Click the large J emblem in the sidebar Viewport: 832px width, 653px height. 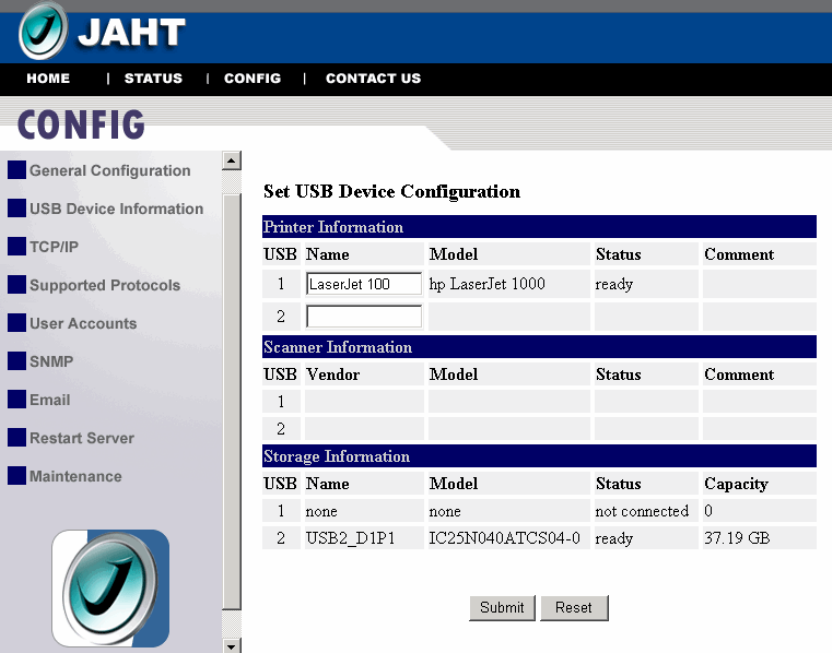coord(111,587)
